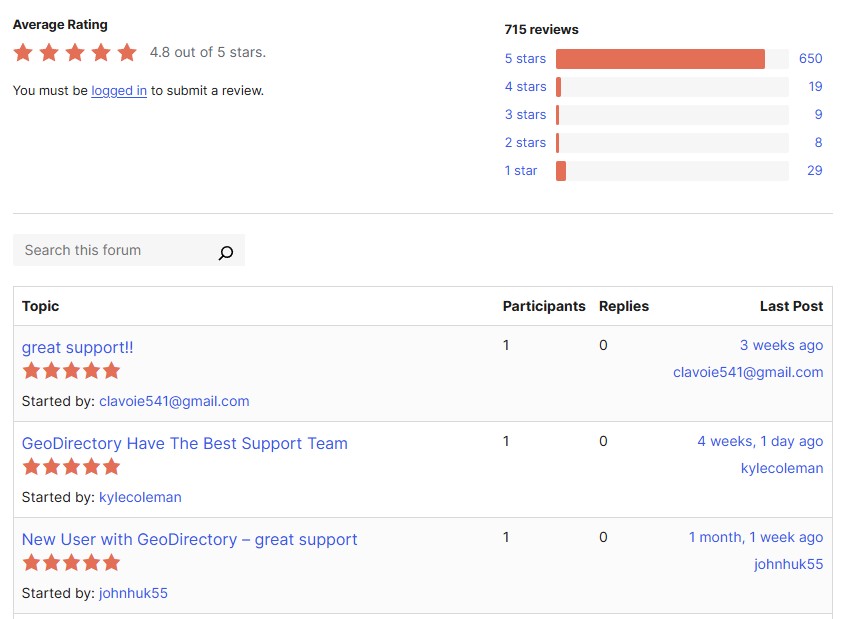Filter reviews by 1 star
This screenshot has width=844, height=619.
pos(521,171)
